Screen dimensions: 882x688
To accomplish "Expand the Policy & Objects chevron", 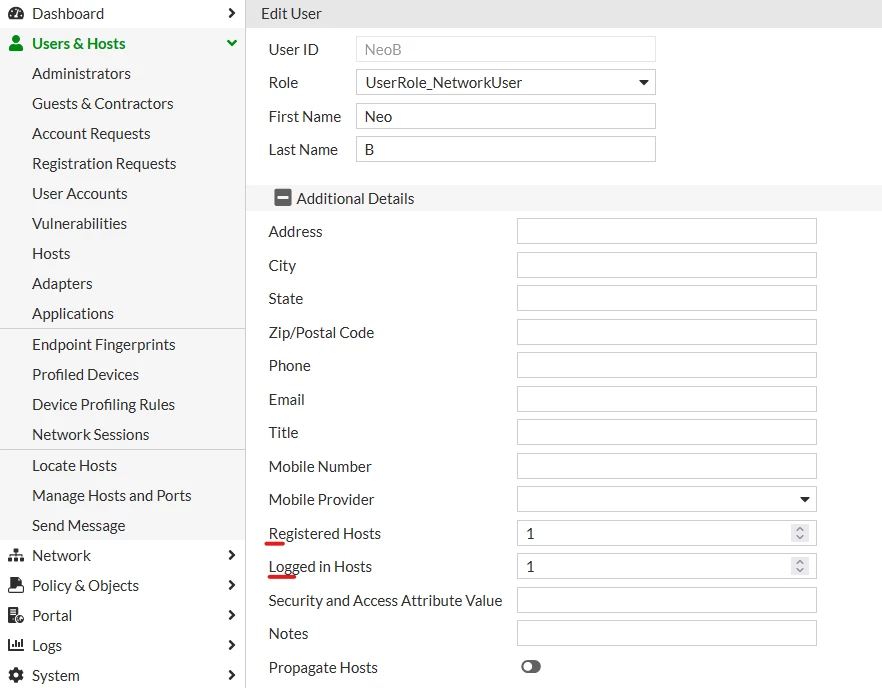I will (x=231, y=585).
